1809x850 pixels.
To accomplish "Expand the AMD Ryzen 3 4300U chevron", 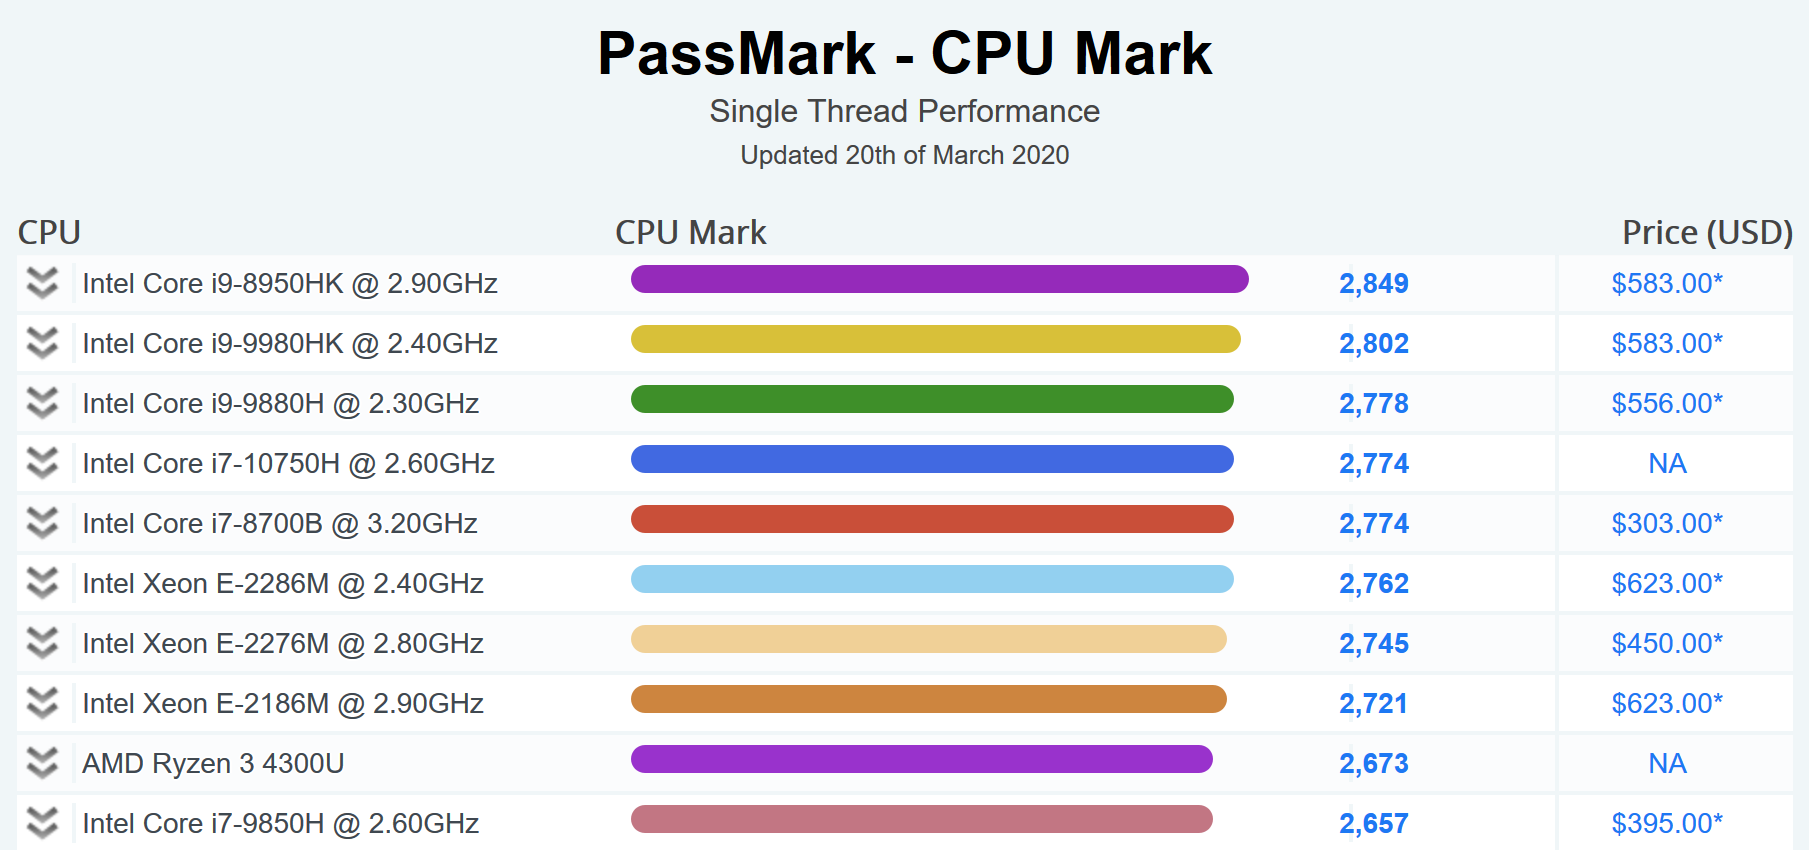I will tap(42, 763).
